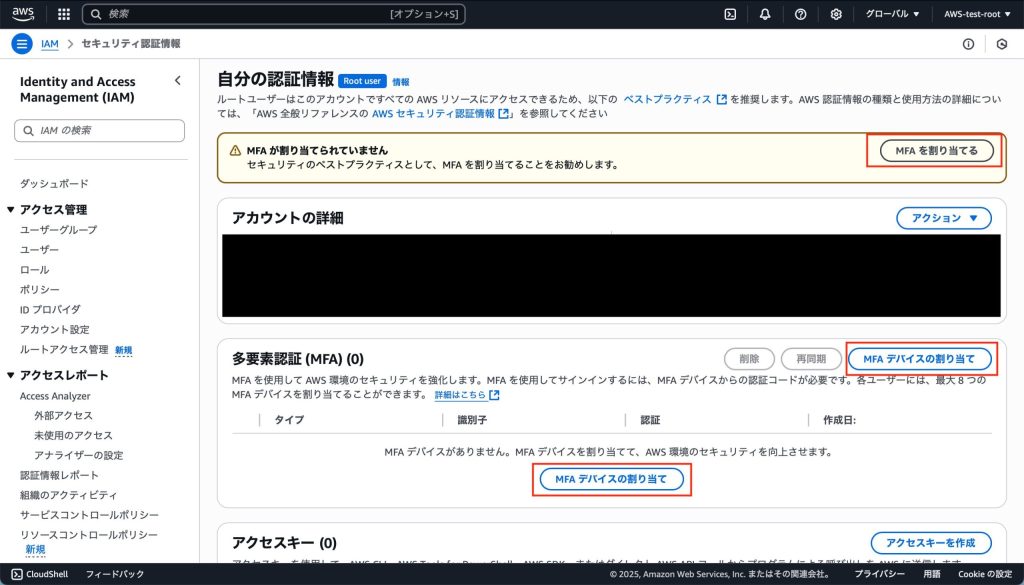Open 組織のアクティビティ in sidebar
Viewport: 1024px width, 585px height.
click(69, 495)
